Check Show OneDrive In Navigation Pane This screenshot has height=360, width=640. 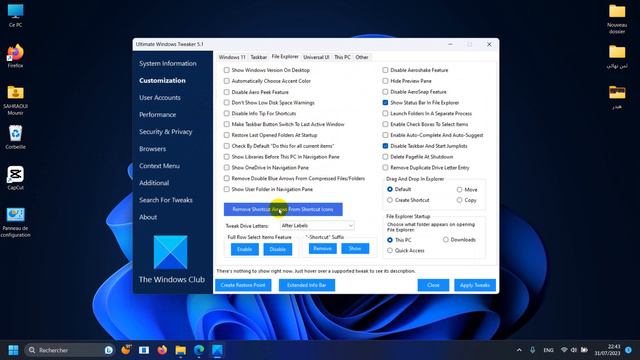(x=227, y=167)
